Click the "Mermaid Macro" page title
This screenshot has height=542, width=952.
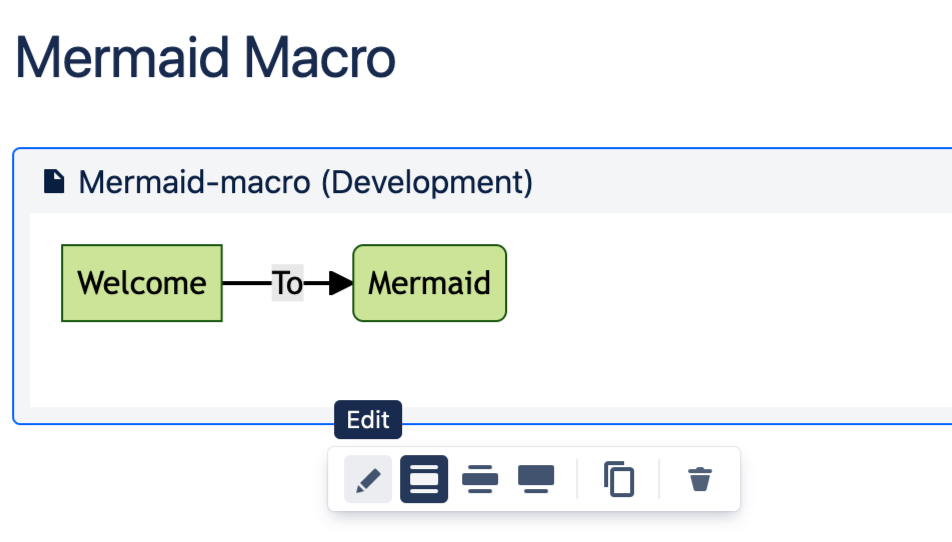205,58
